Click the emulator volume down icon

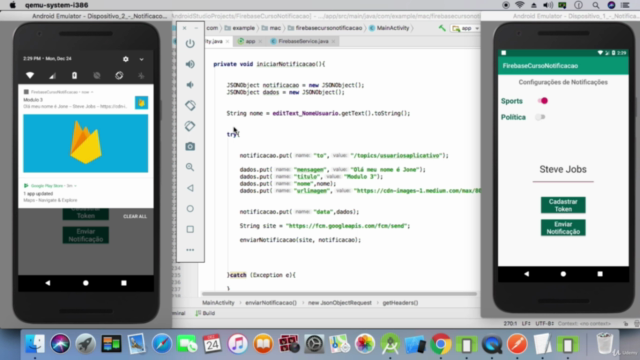coord(190,85)
